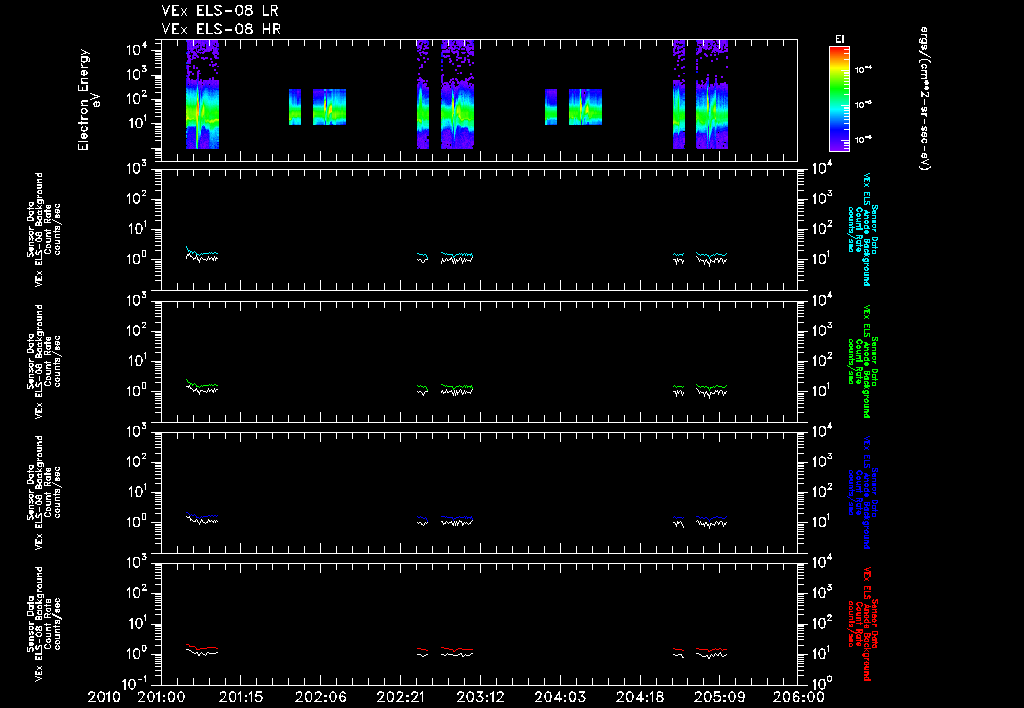
Task: Click the red trace segment nearest 201:00
Action: tap(202, 647)
